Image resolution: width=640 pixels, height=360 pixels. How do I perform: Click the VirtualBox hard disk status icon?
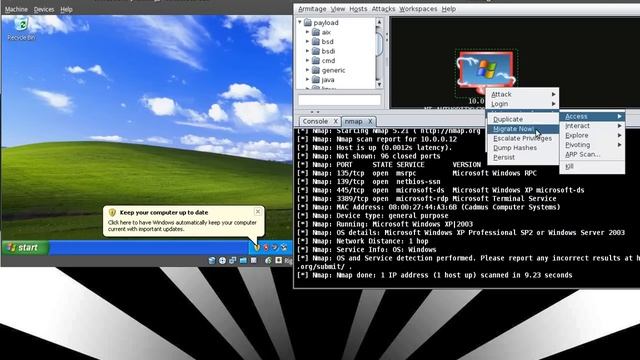click(x=212, y=260)
